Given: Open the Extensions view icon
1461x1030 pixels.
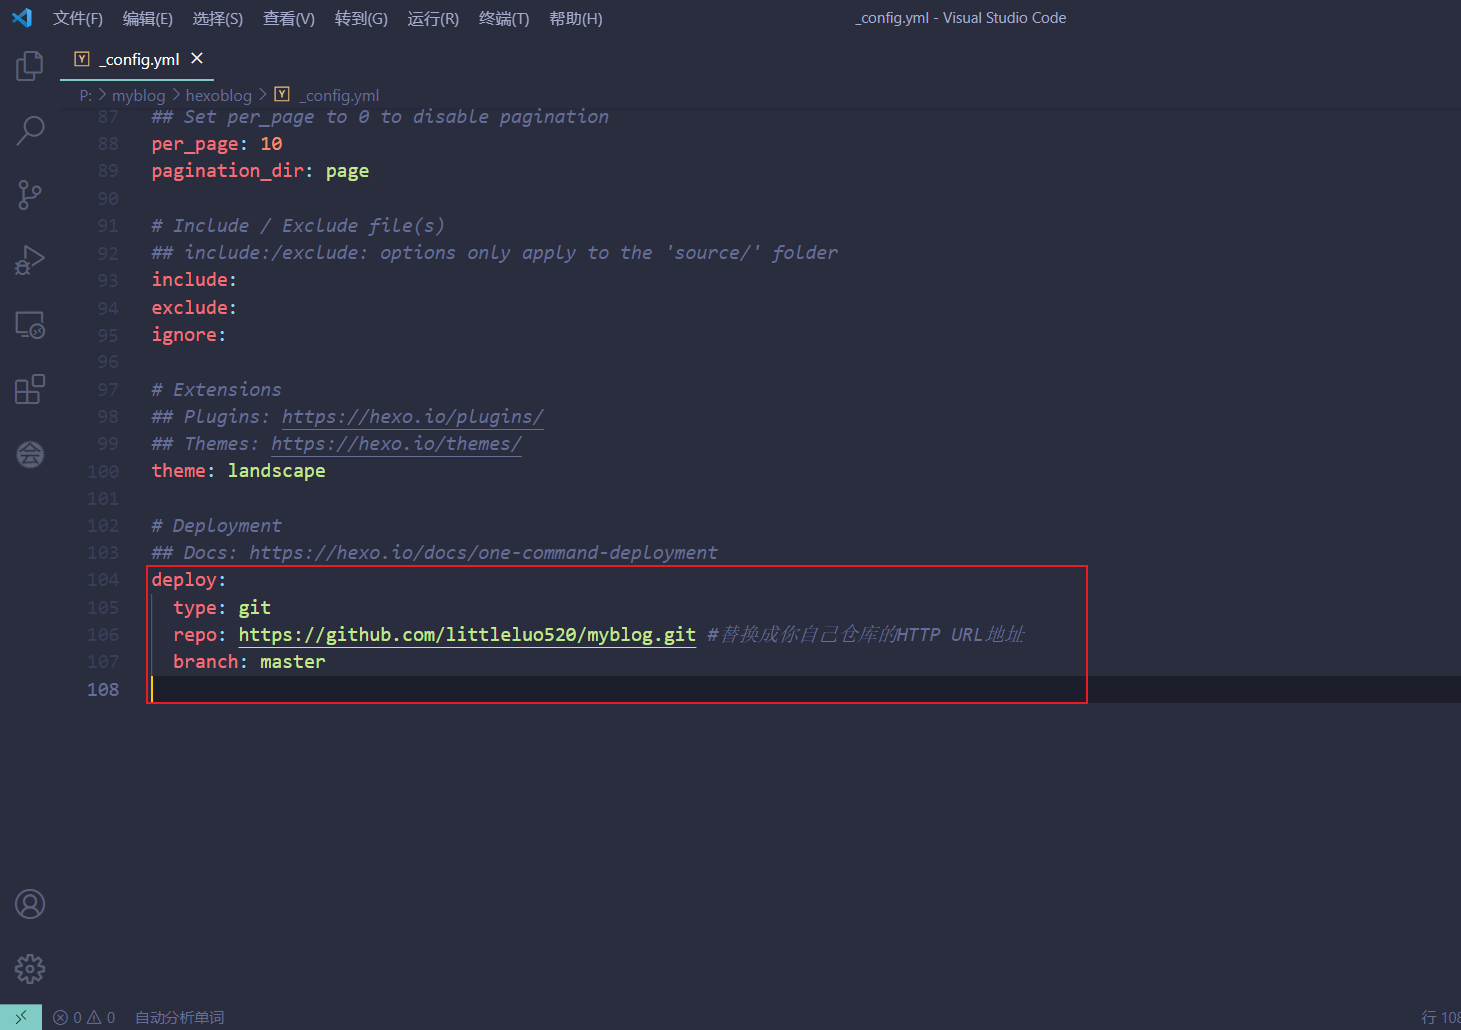Looking at the screenshot, I should coord(30,389).
